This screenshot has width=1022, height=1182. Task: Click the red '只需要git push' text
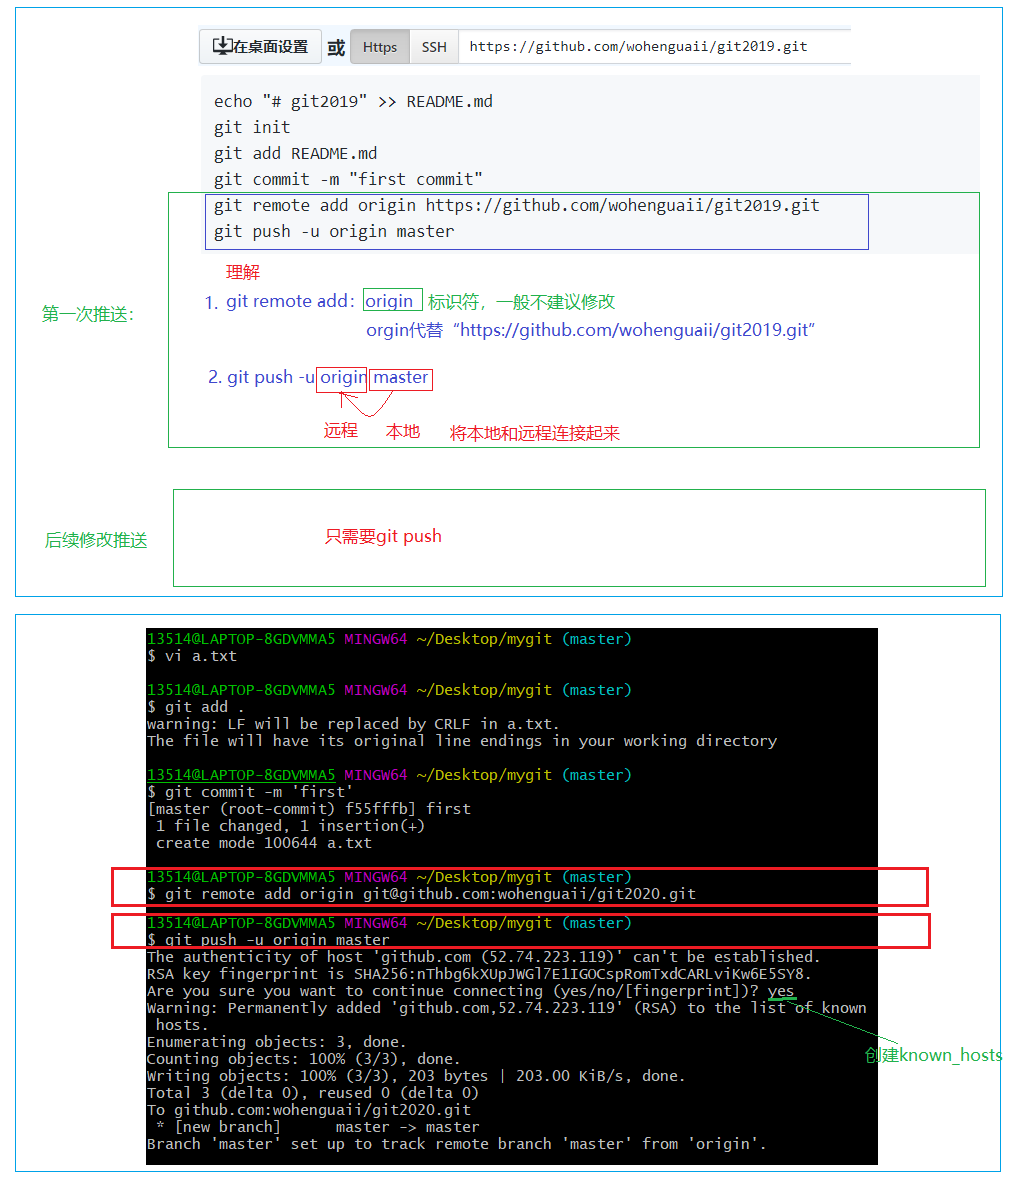[383, 536]
